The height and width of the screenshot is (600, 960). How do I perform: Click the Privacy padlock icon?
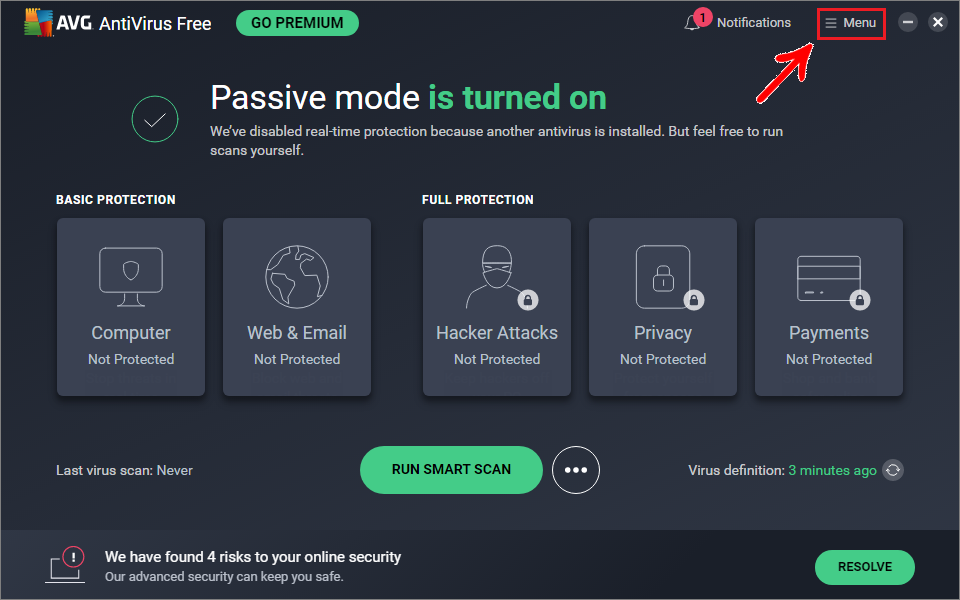663,277
